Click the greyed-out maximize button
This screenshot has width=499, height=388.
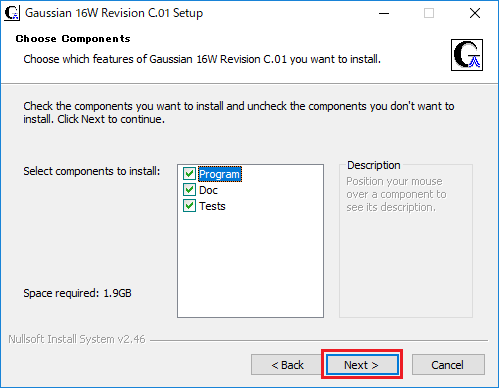coord(429,13)
